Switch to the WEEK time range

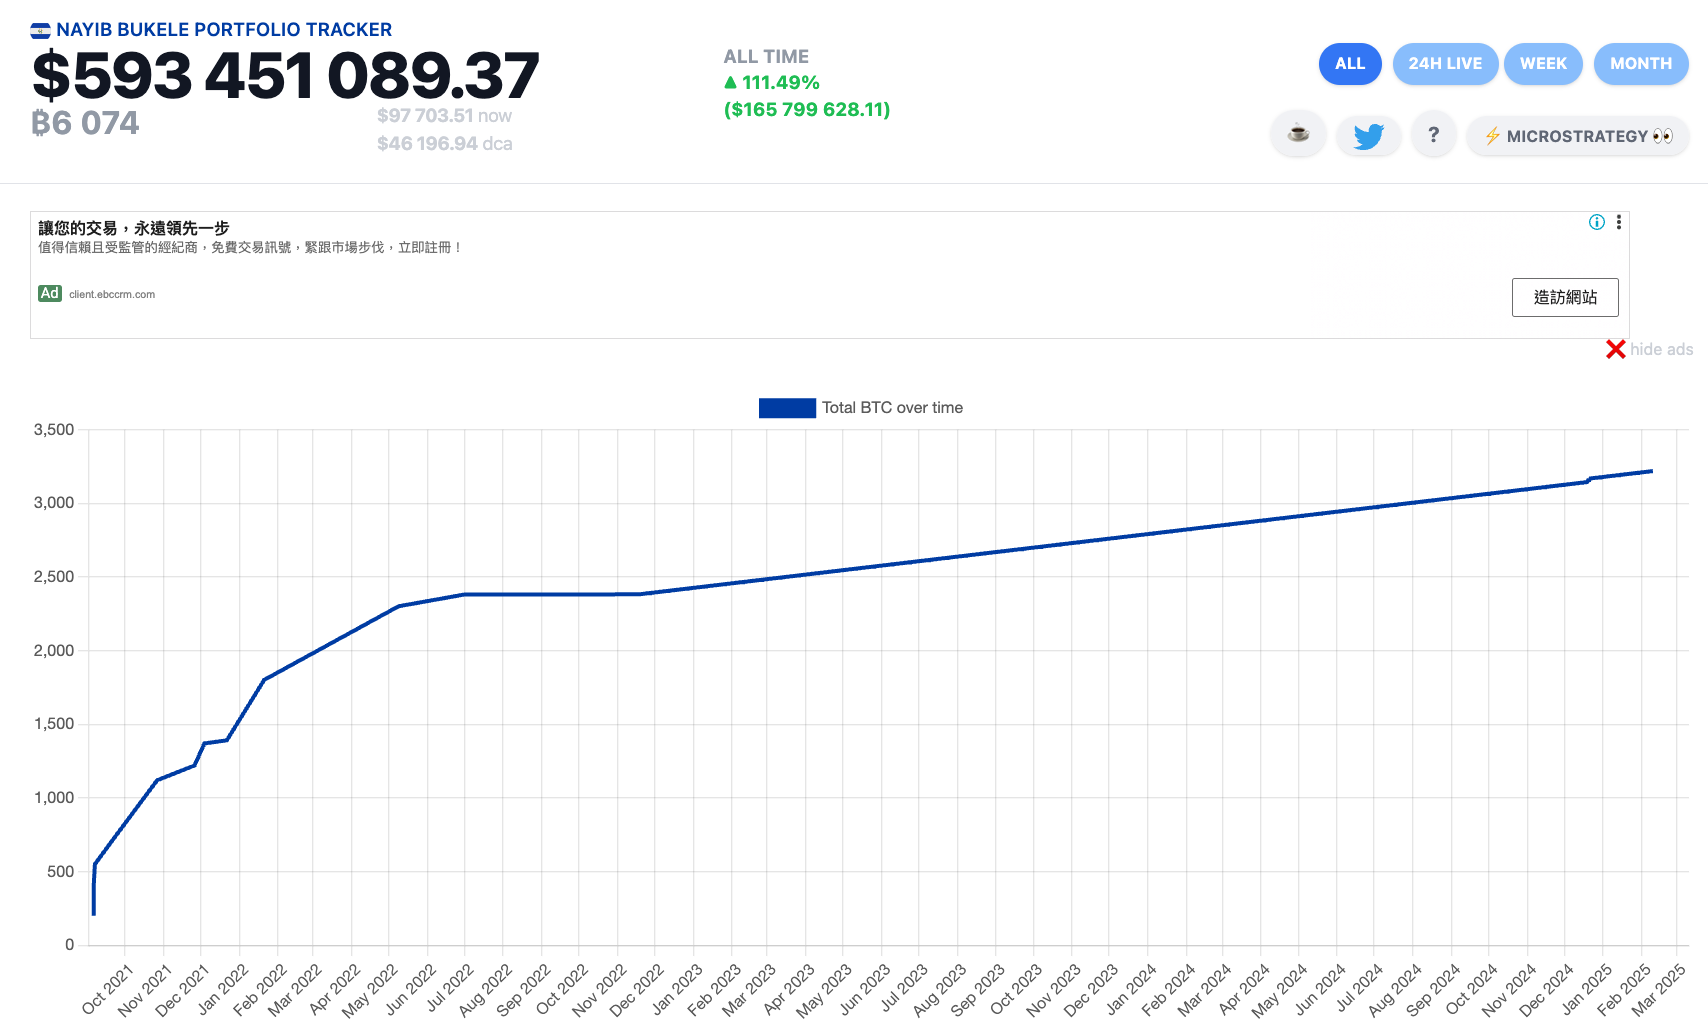point(1543,64)
